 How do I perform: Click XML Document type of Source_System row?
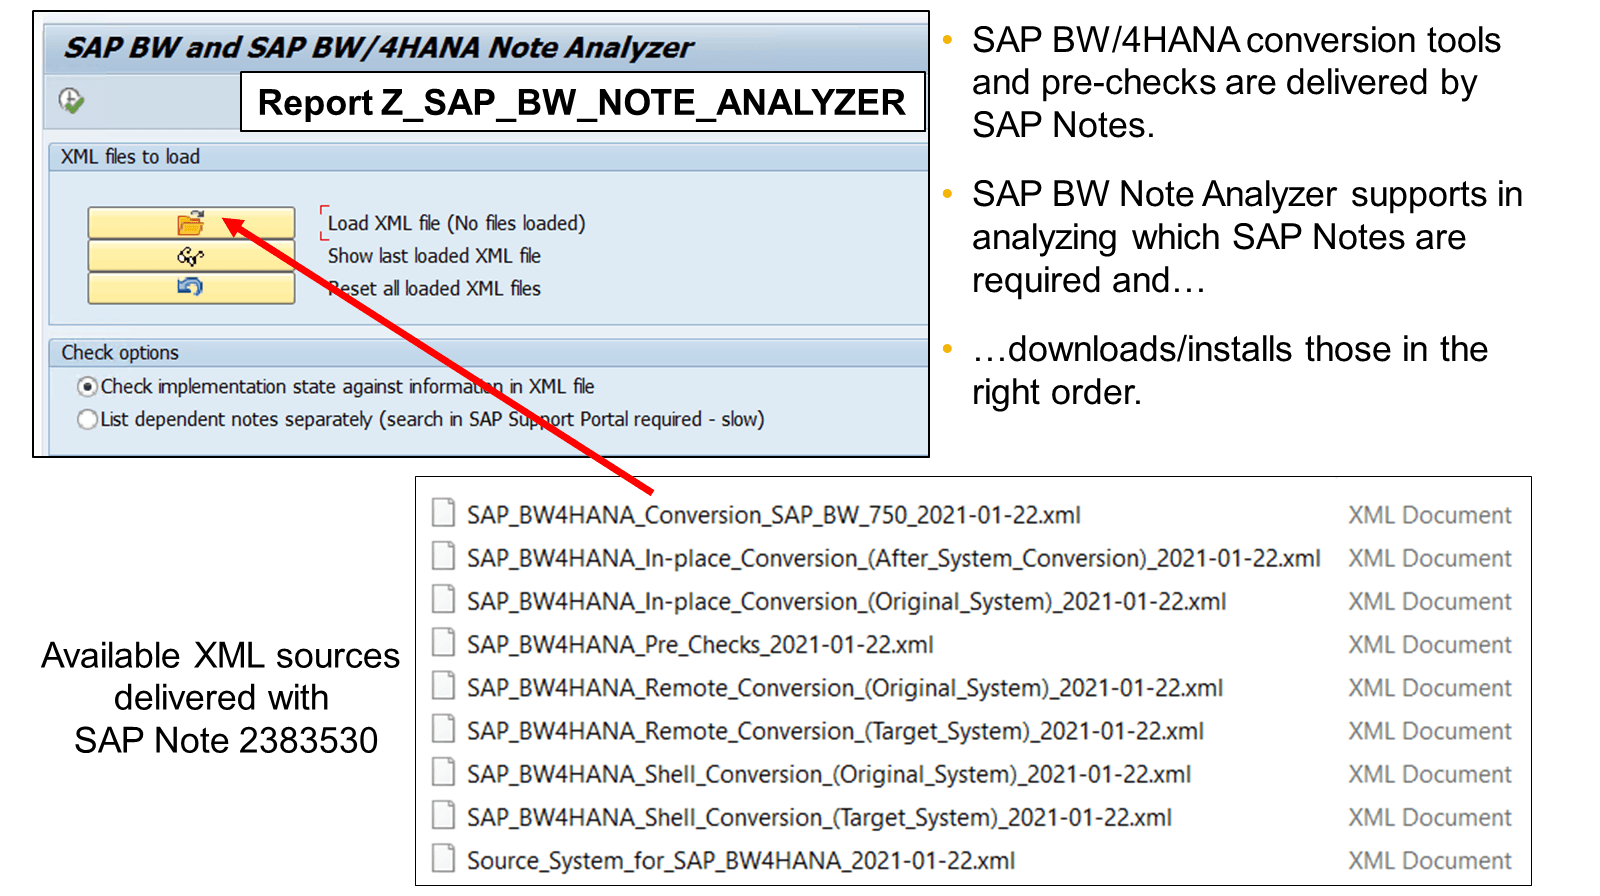pyautogui.click(x=1430, y=861)
